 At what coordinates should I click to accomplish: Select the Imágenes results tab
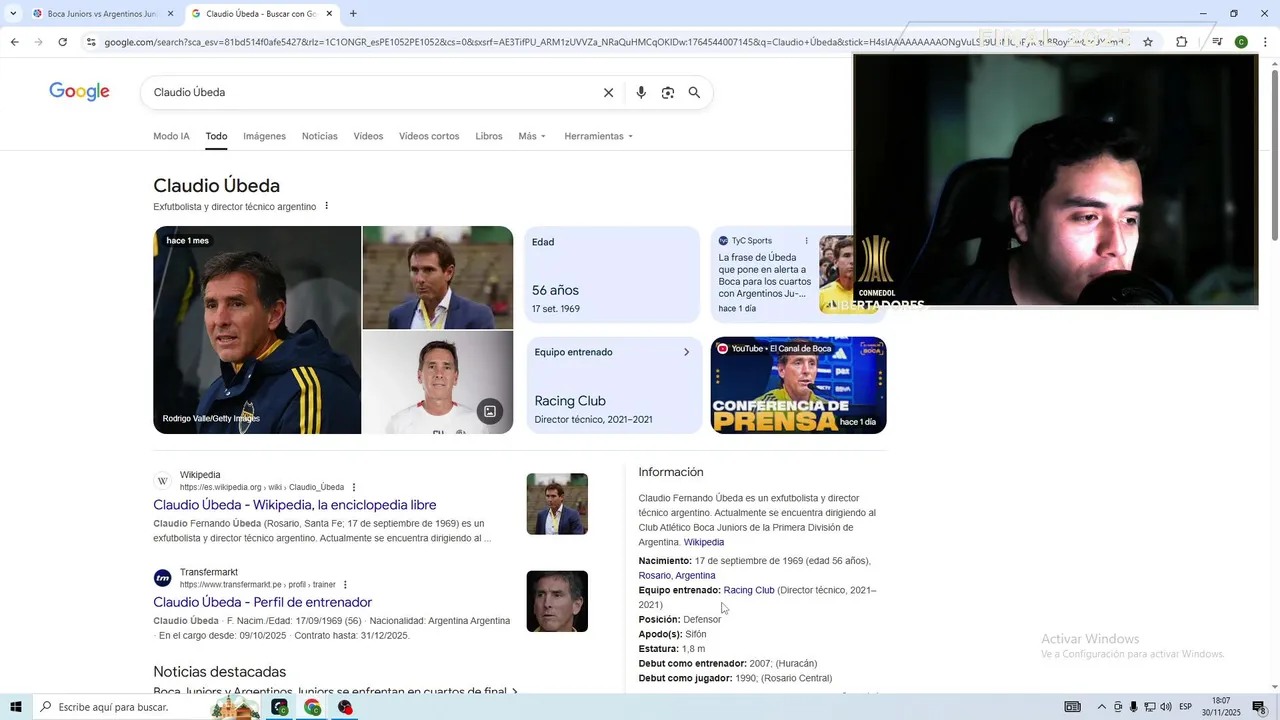click(264, 136)
